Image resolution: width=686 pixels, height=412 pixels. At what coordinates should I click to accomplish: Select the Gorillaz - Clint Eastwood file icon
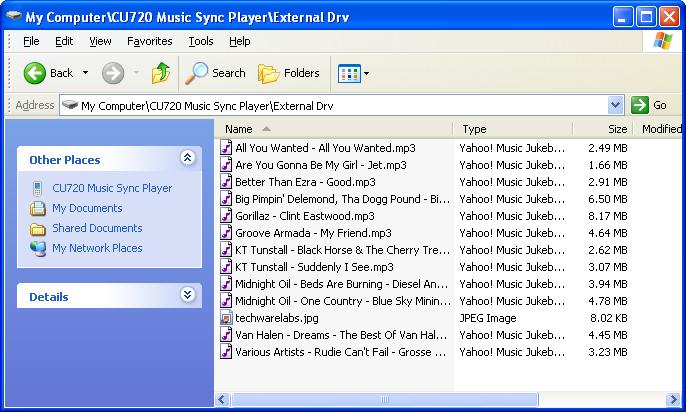(226, 216)
